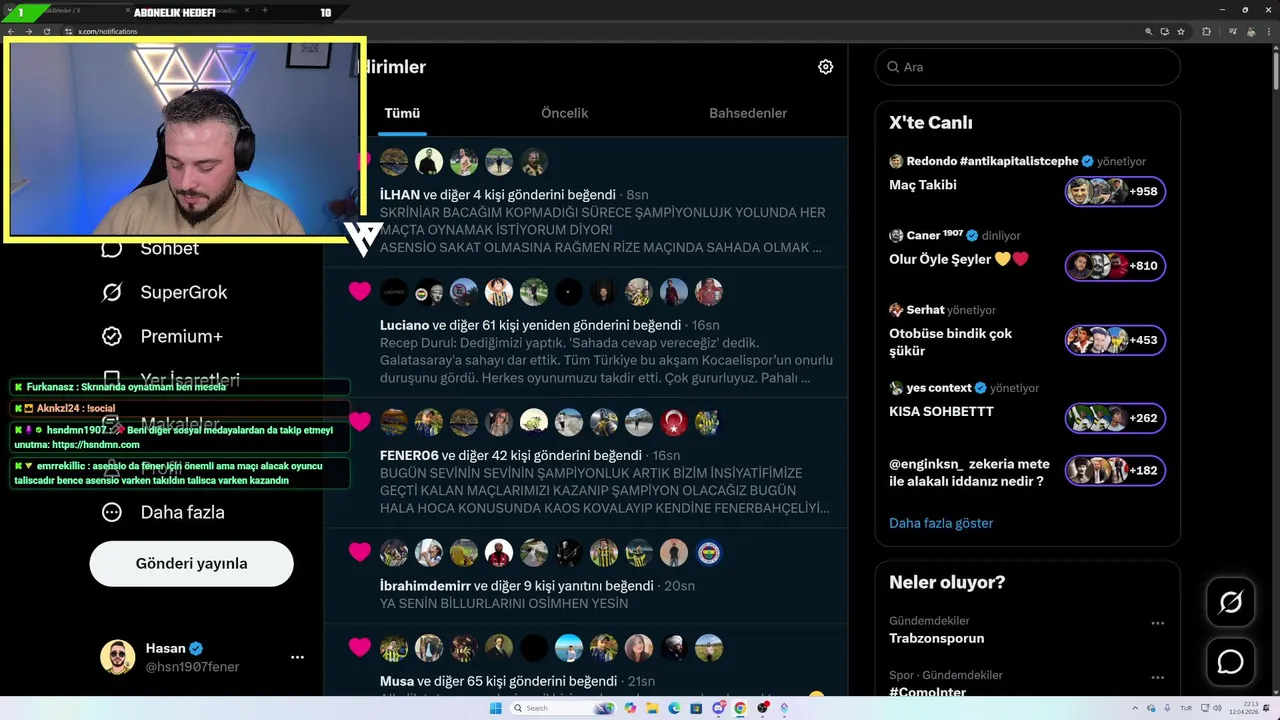Open File Explorer from the taskbar
The height and width of the screenshot is (720, 1280).
click(652, 708)
